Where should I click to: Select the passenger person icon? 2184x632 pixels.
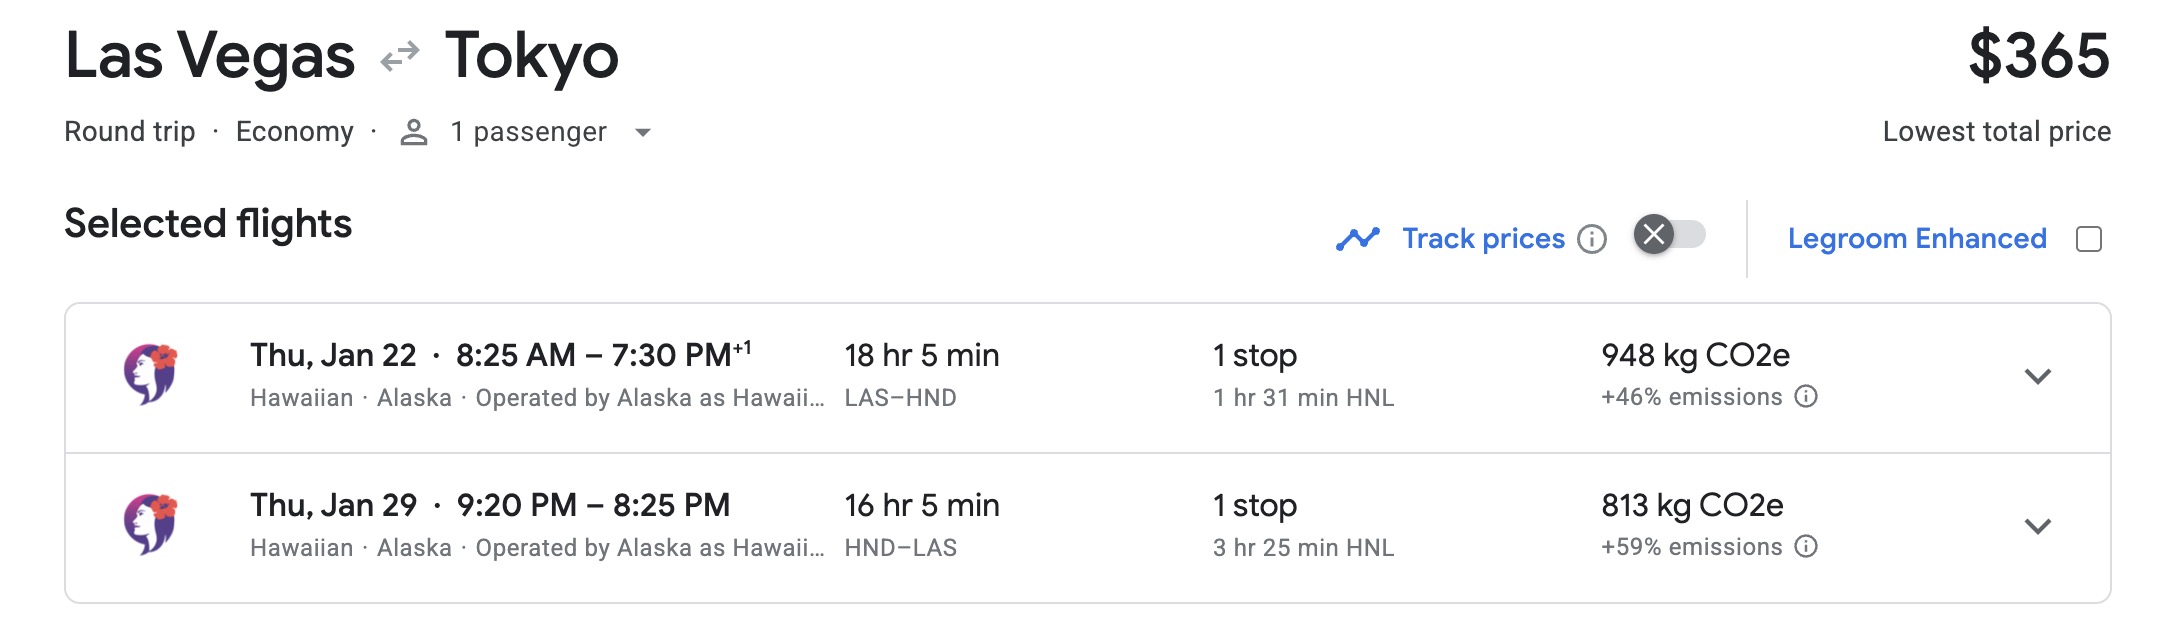click(413, 131)
